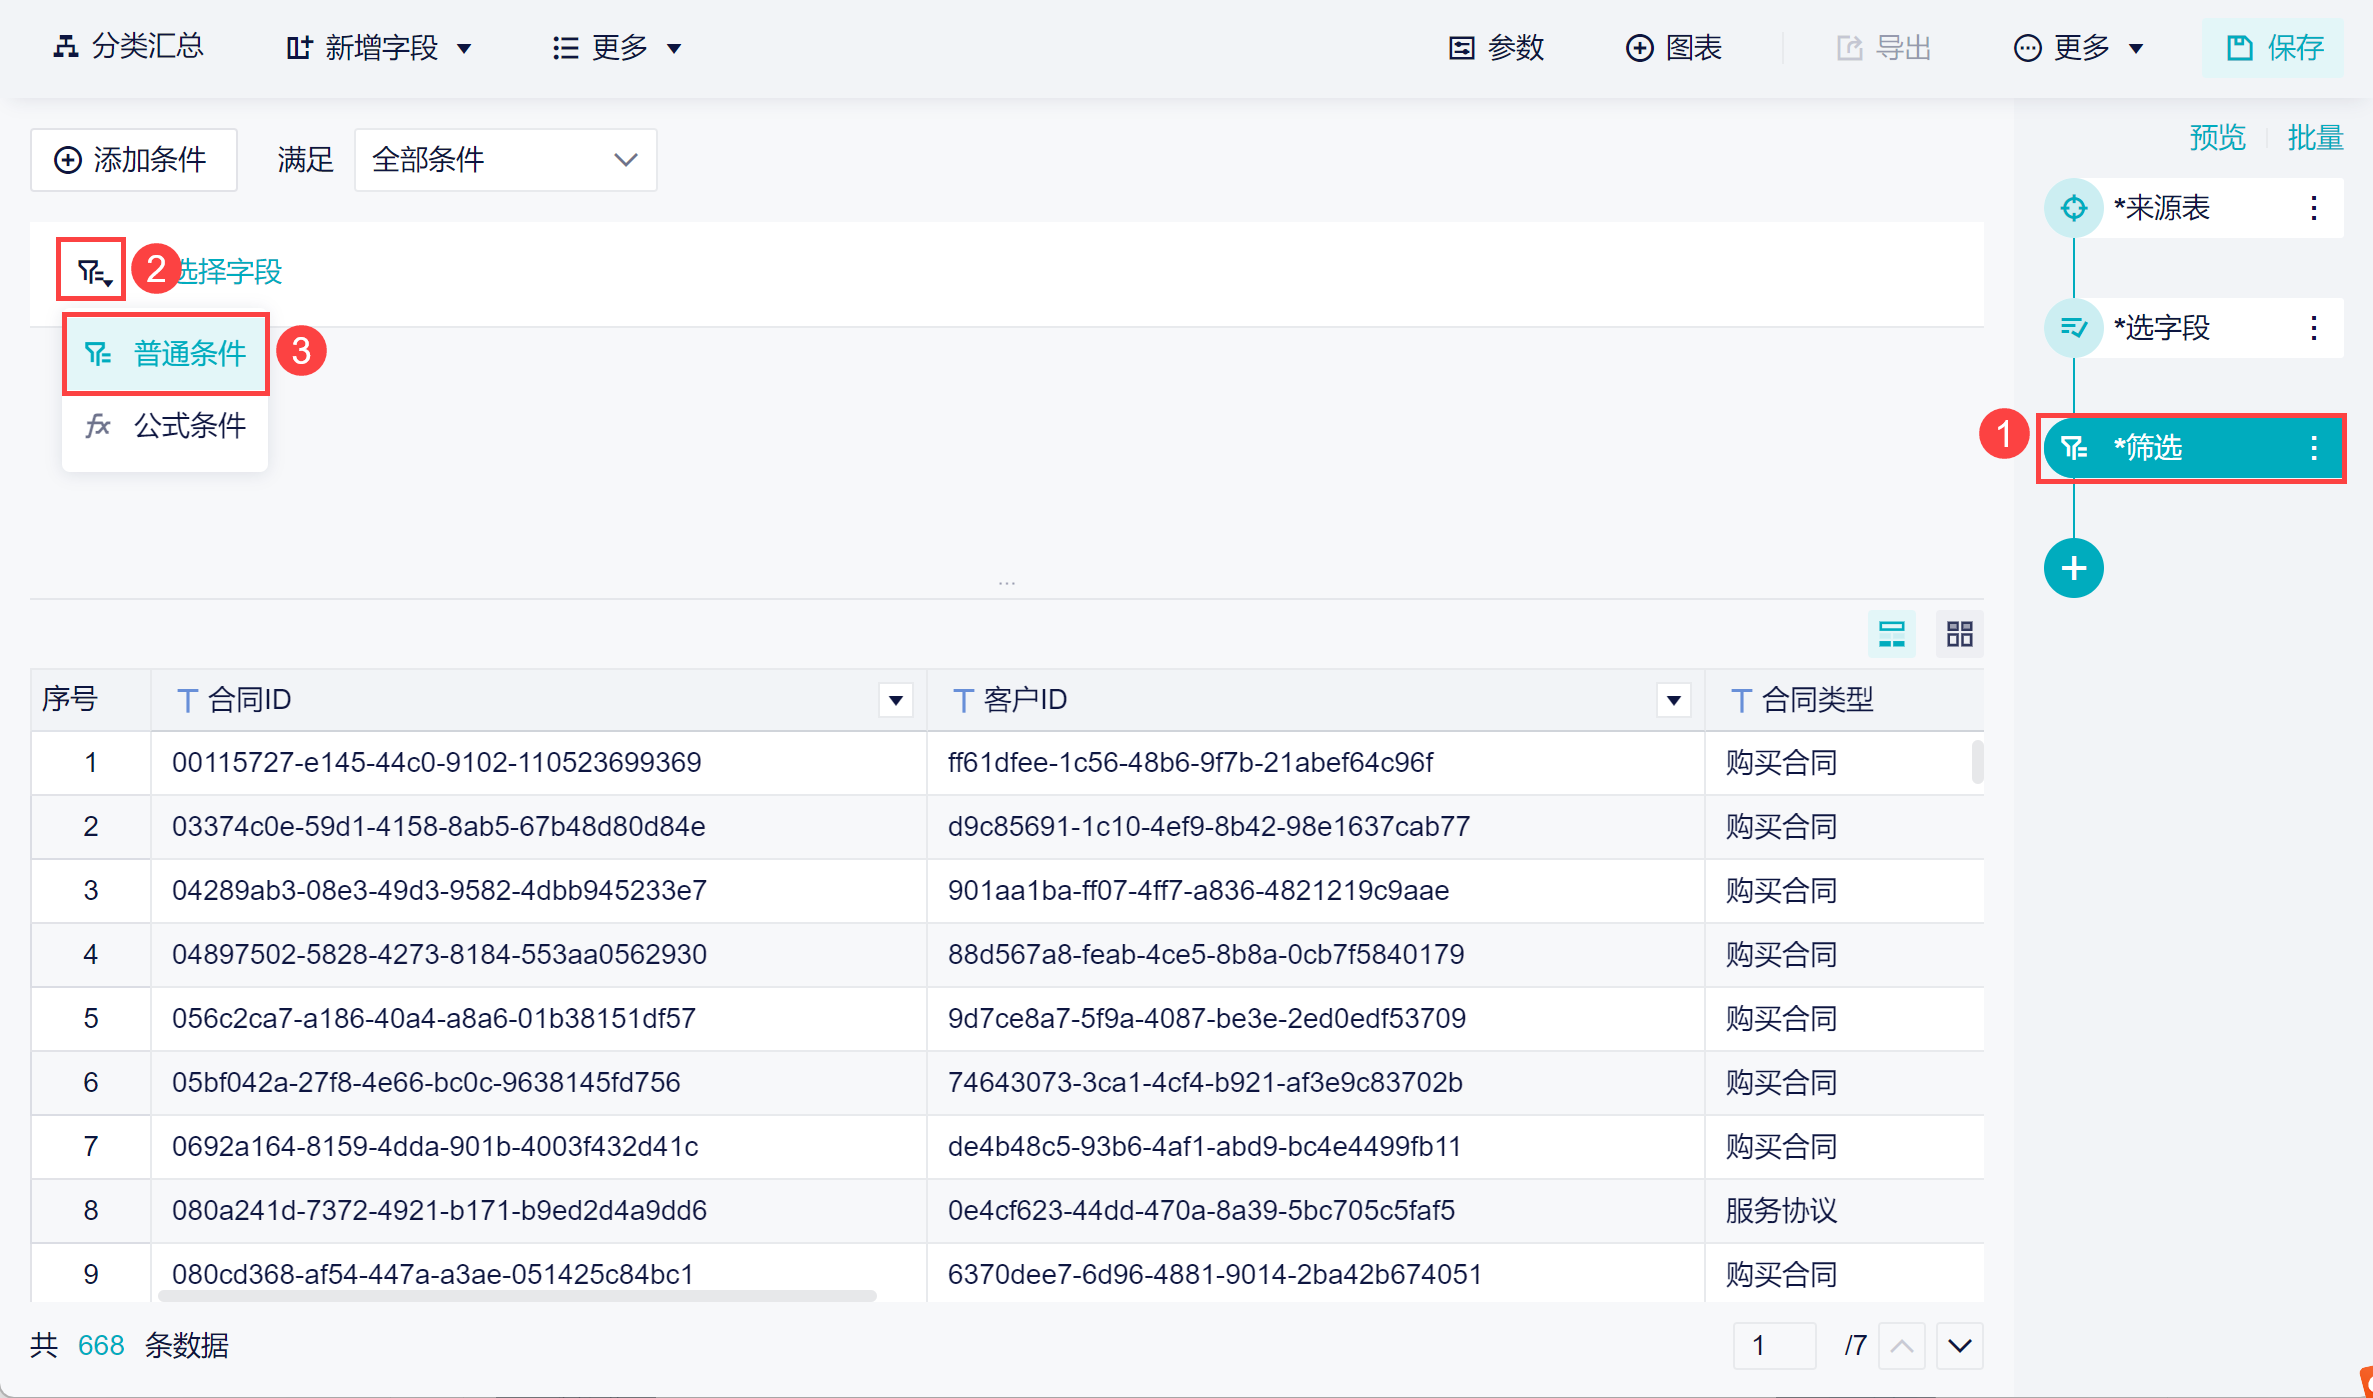
Task: Click the page number input field
Action: tap(1774, 1345)
